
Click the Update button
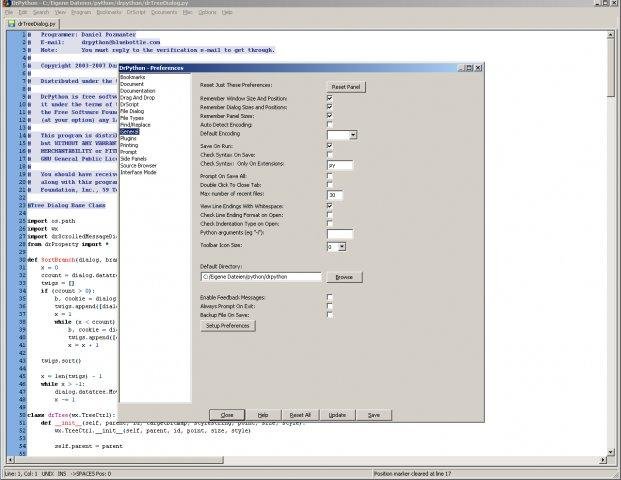337,415
